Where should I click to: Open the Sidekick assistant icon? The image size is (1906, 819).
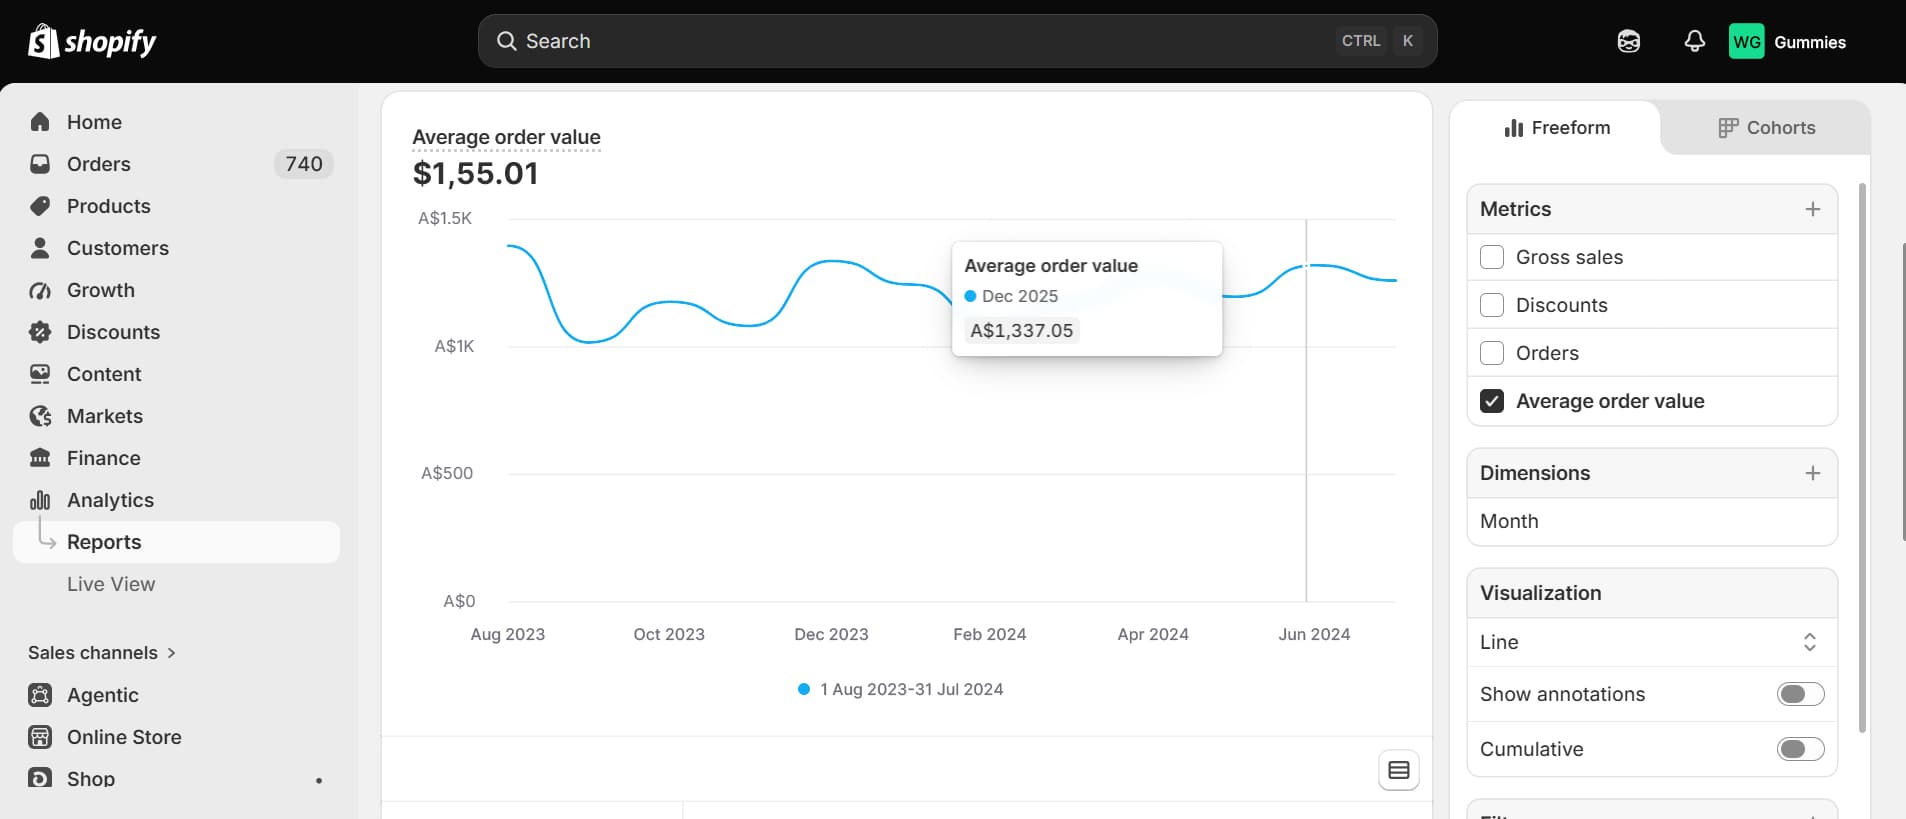(1628, 41)
